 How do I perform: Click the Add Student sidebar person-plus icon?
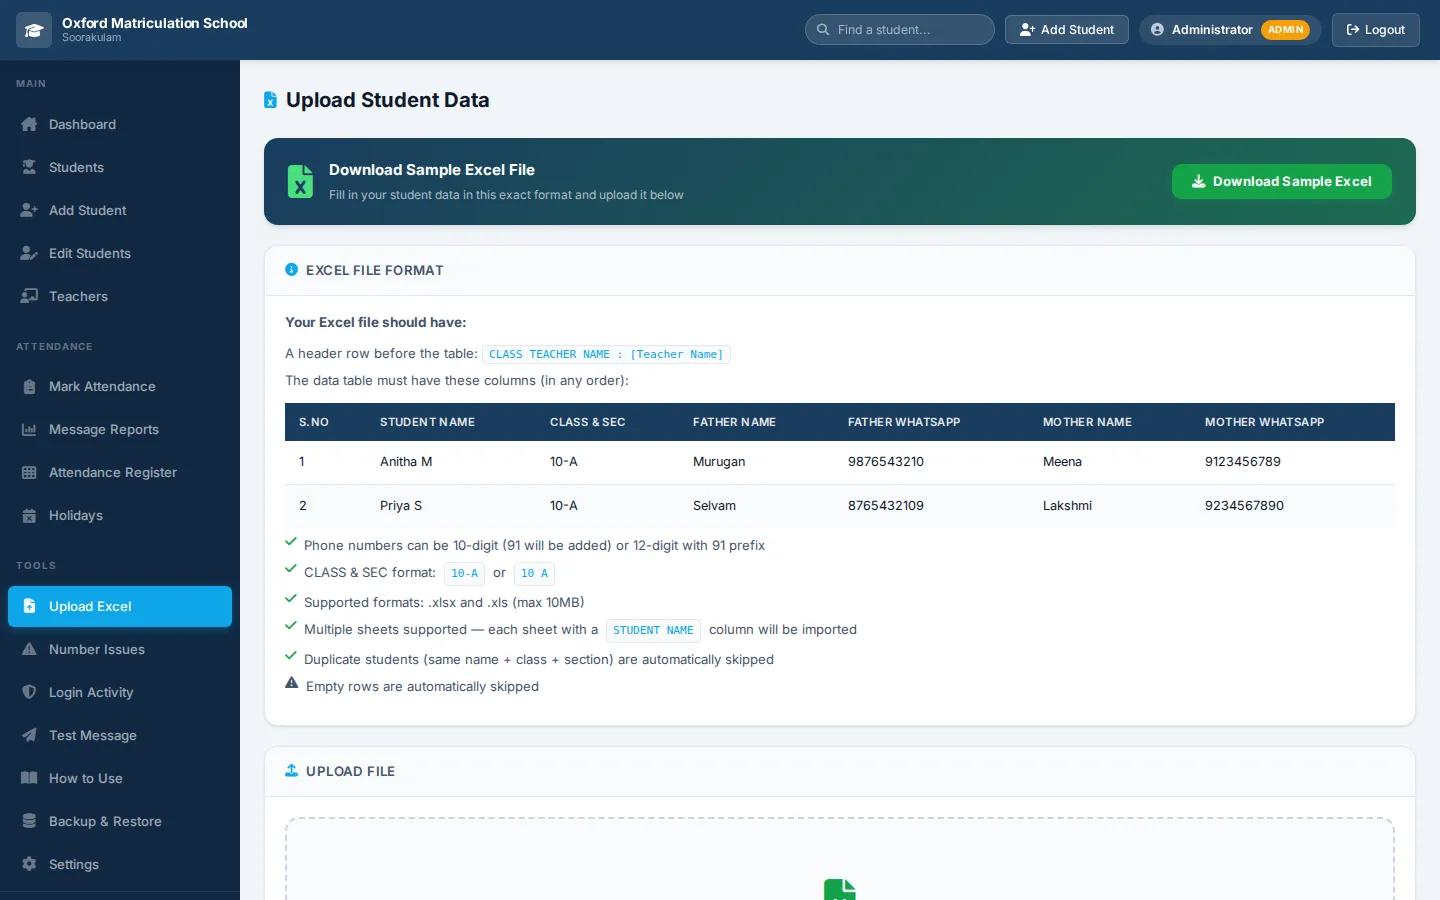click(x=29, y=210)
